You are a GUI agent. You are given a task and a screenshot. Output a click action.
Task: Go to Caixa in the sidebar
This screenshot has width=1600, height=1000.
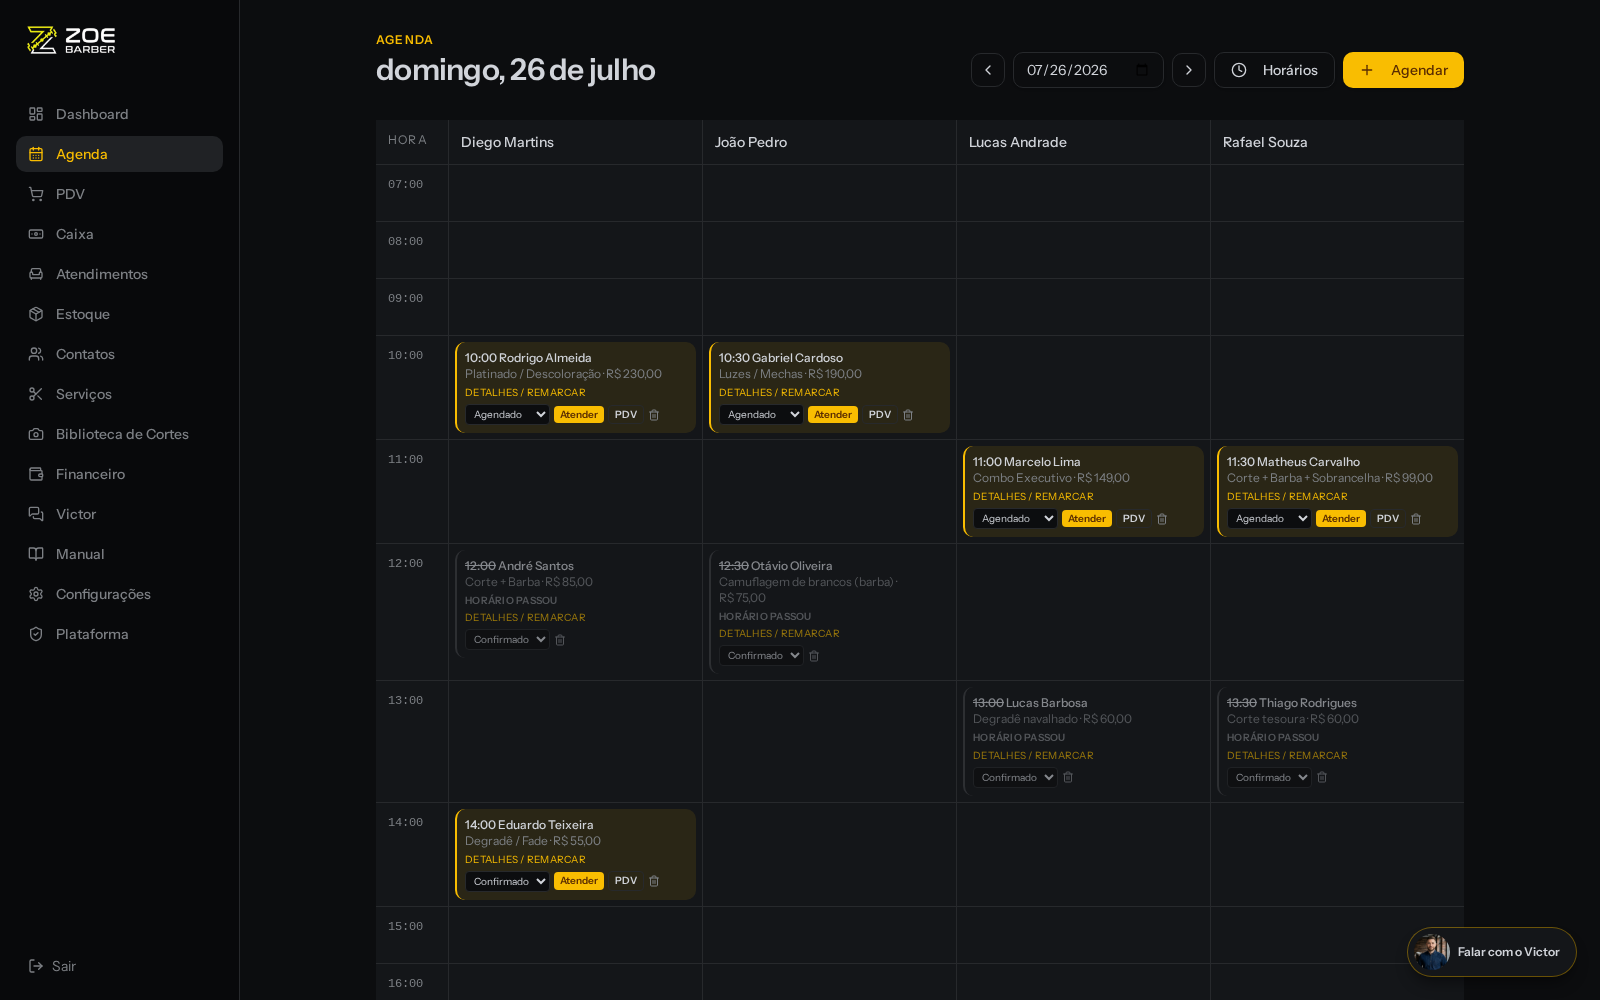pyautogui.click(x=119, y=234)
